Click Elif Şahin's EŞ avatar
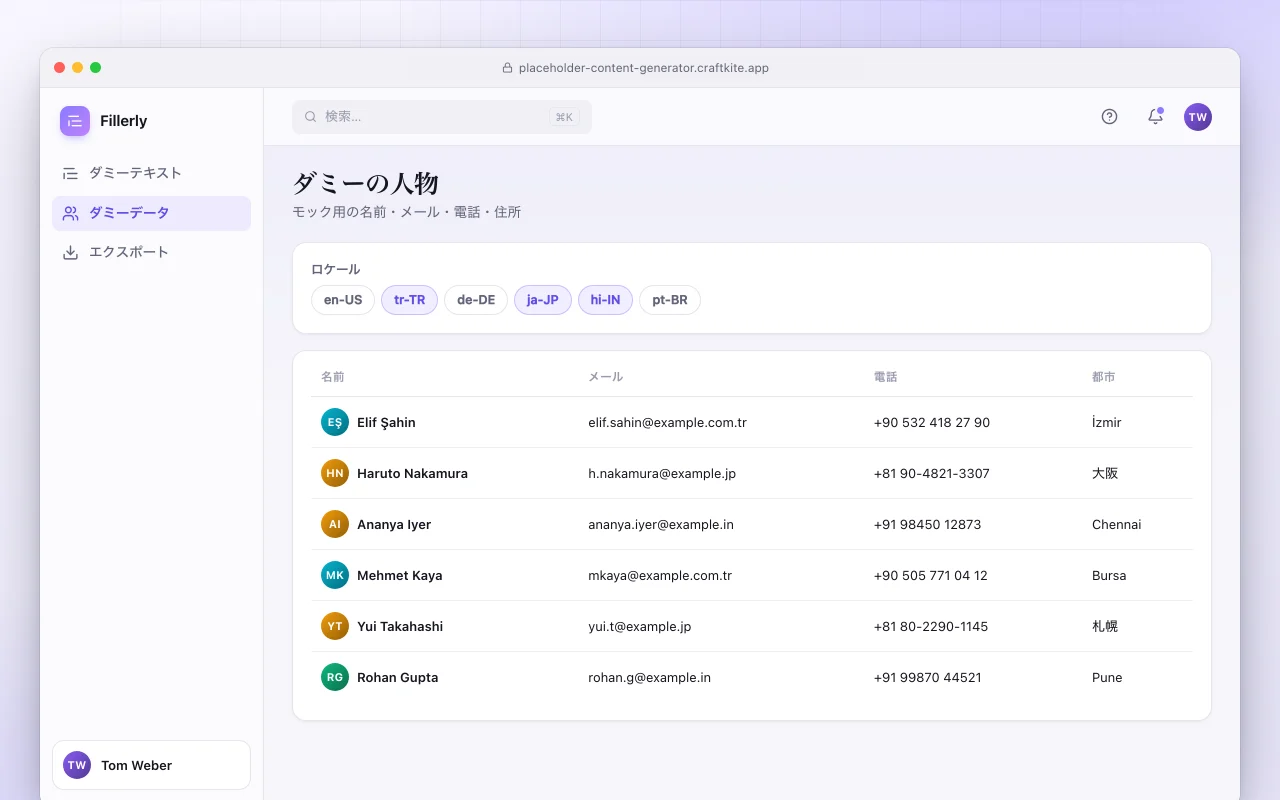The height and width of the screenshot is (800, 1280). [335, 422]
